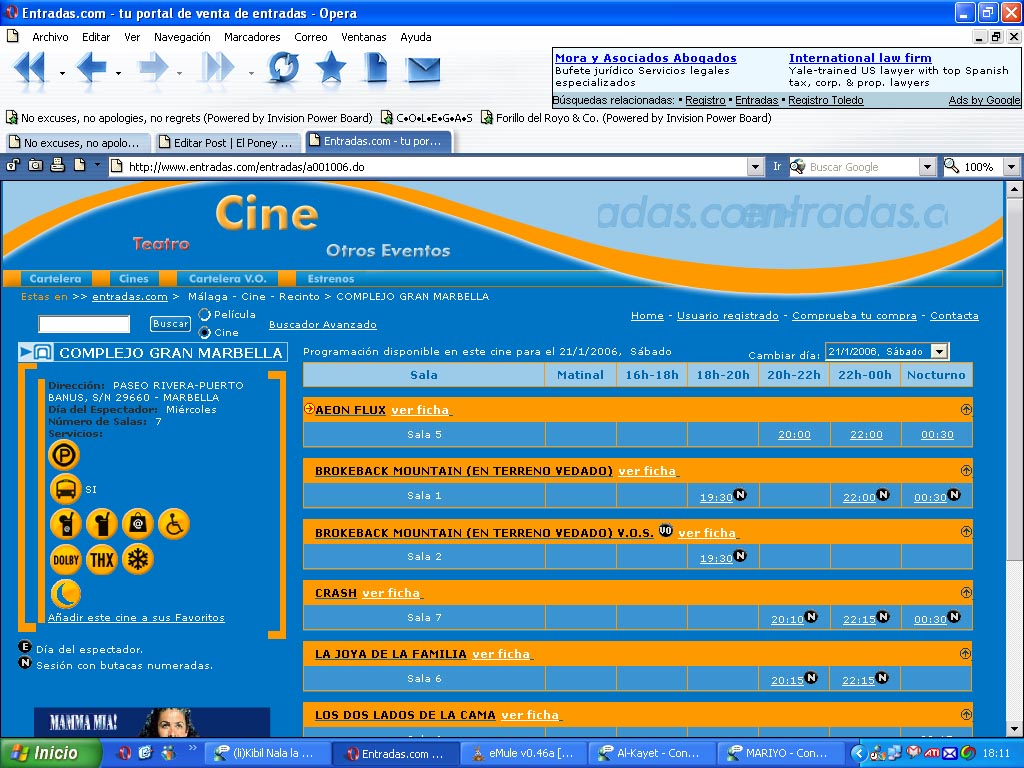Click the page scrollbar down arrow
The image size is (1024, 768).
(1014, 729)
